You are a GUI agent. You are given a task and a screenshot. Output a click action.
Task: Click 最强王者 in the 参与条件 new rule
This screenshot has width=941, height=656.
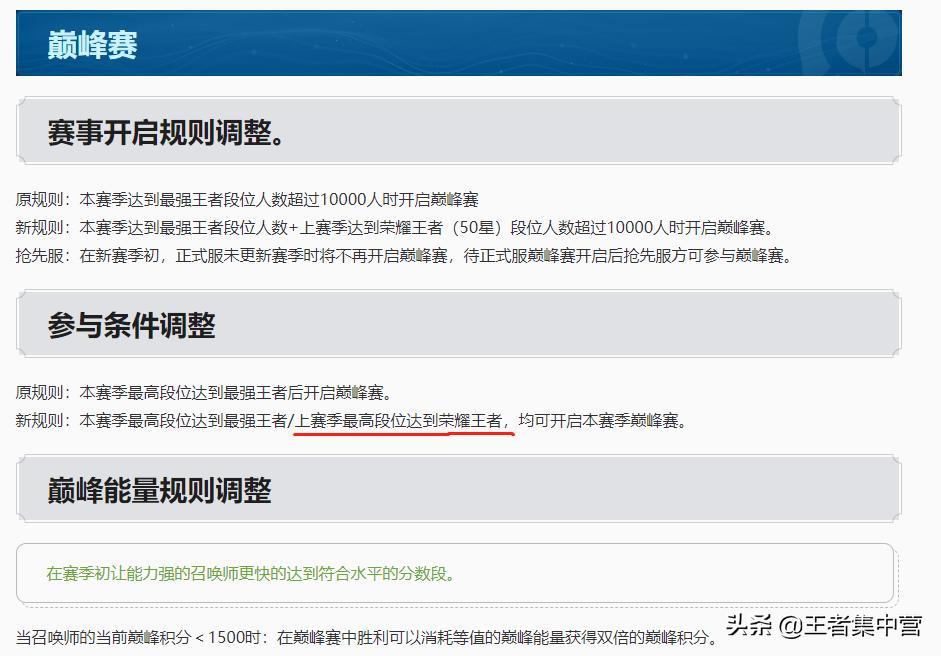click(x=255, y=421)
